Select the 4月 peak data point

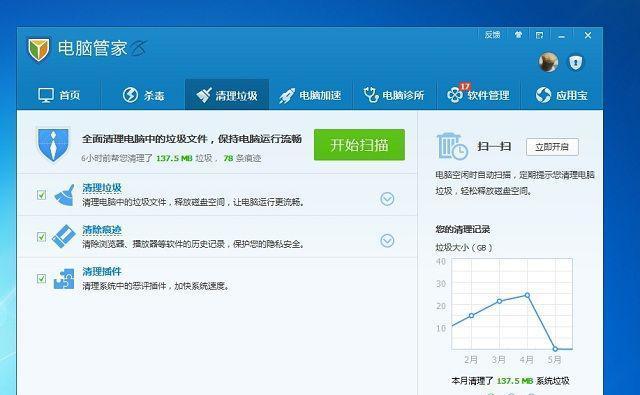[x=527, y=295]
